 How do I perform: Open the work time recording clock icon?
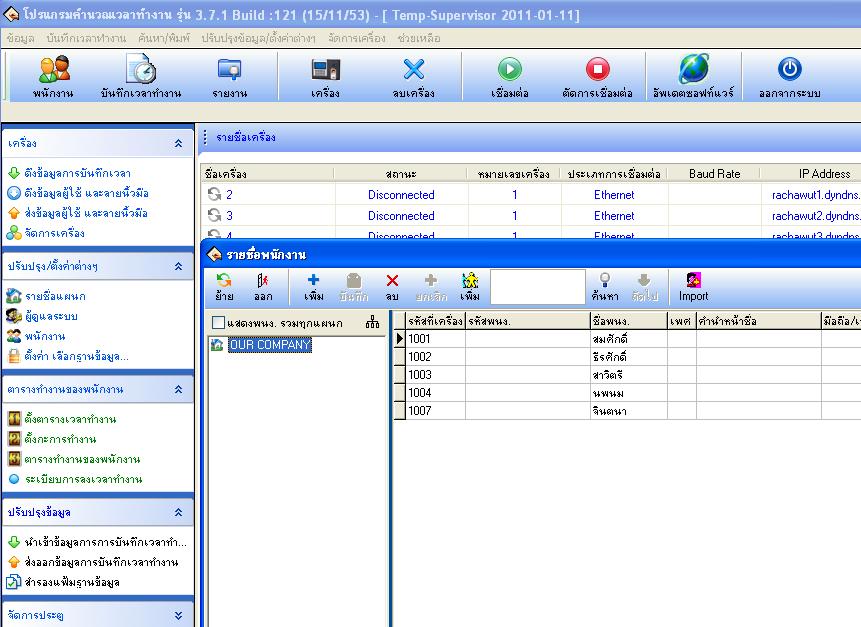[141, 69]
